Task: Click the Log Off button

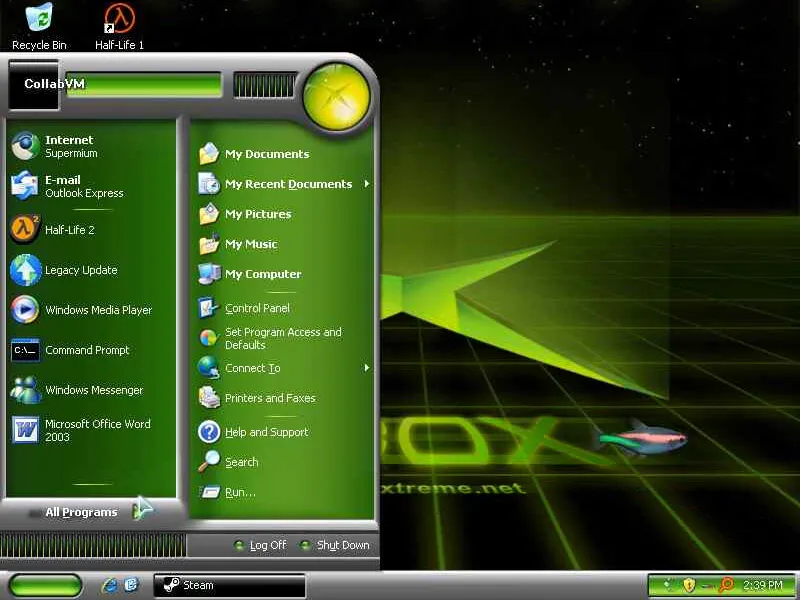Action: [x=261, y=545]
